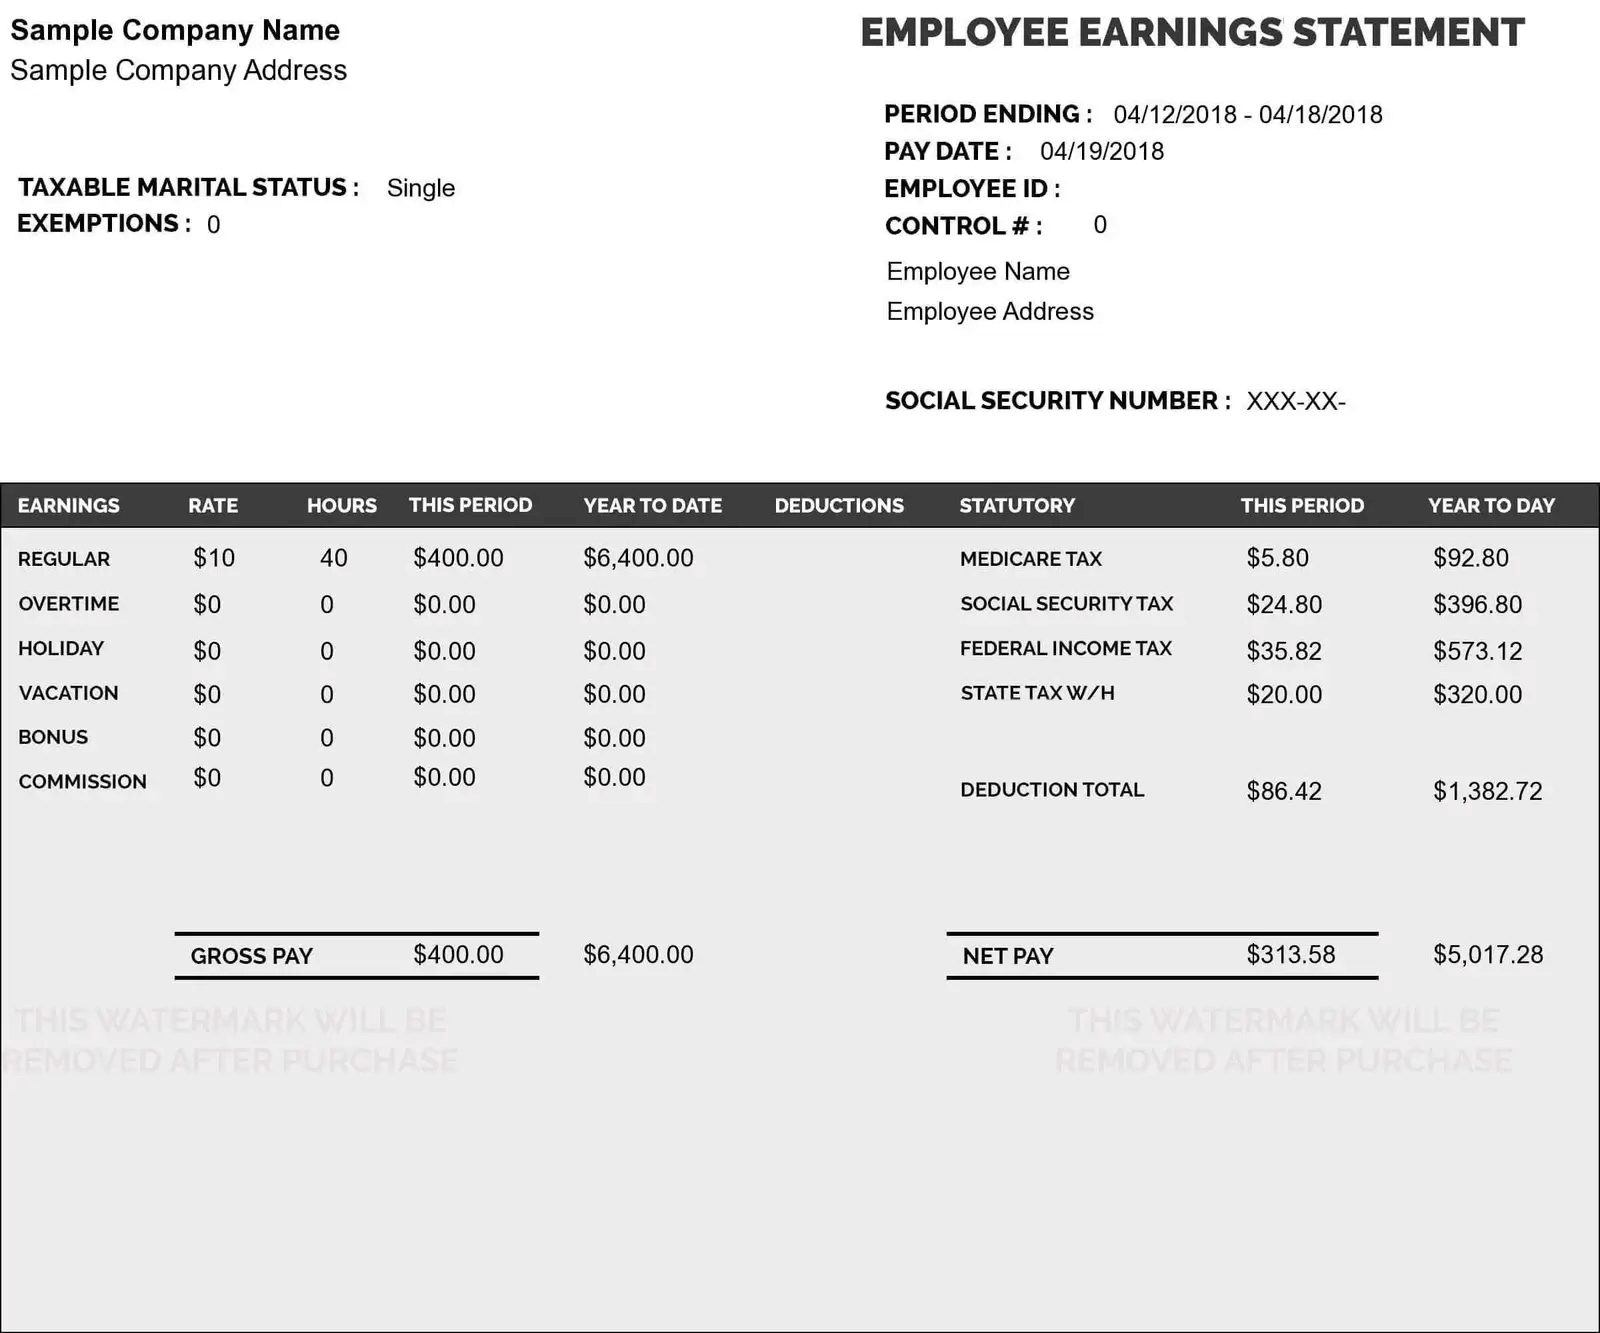Select the pay date 04/19/2018
The height and width of the screenshot is (1333, 1600).
[x=1101, y=151]
